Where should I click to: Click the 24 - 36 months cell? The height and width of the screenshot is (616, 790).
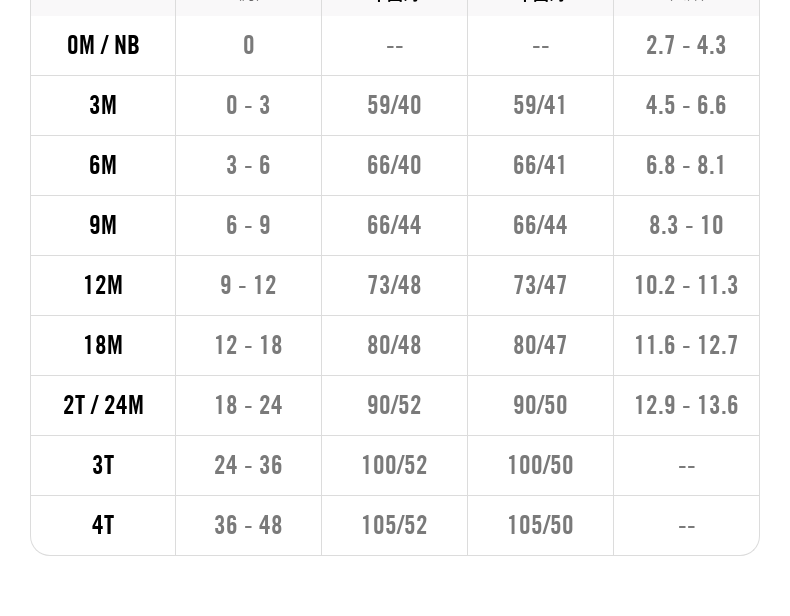(x=248, y=465)
